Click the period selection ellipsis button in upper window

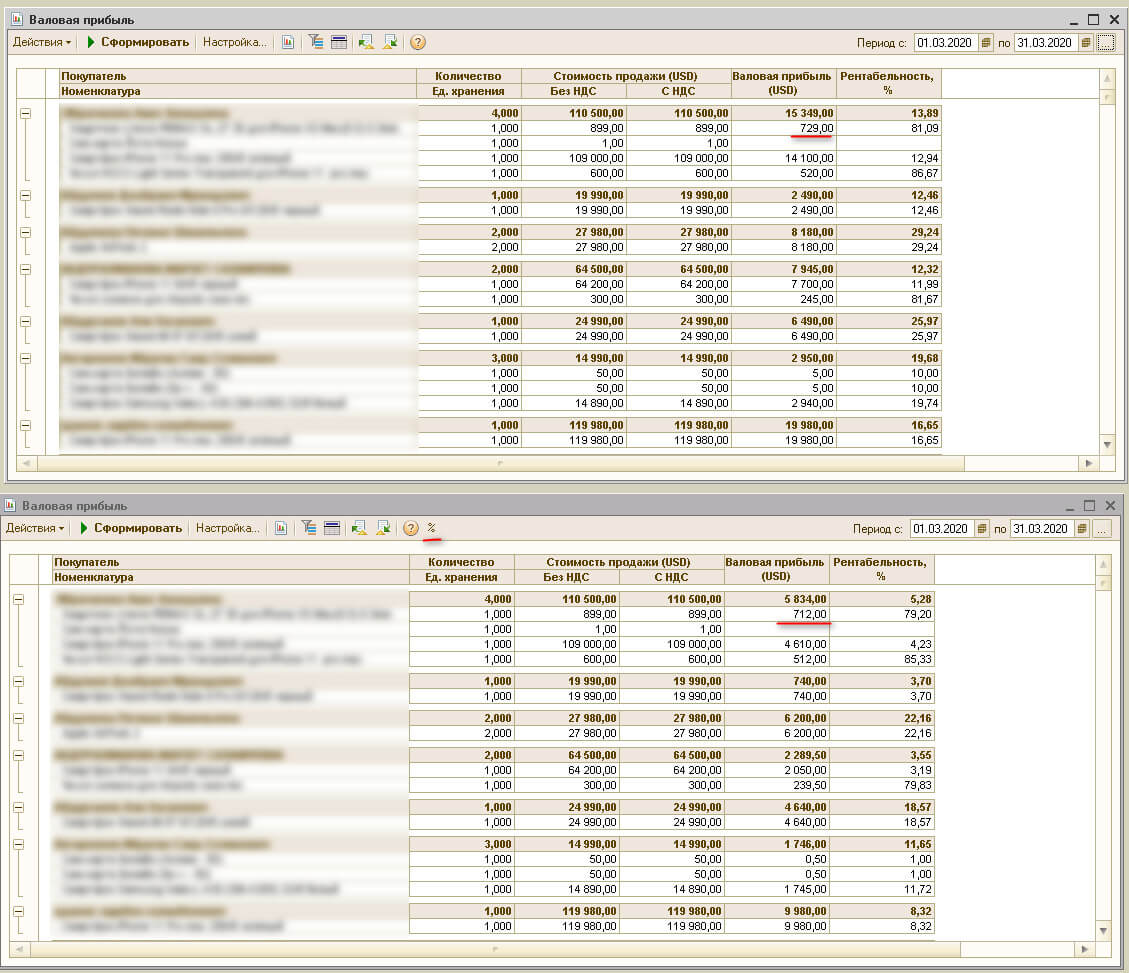(x=1105, y=43)
